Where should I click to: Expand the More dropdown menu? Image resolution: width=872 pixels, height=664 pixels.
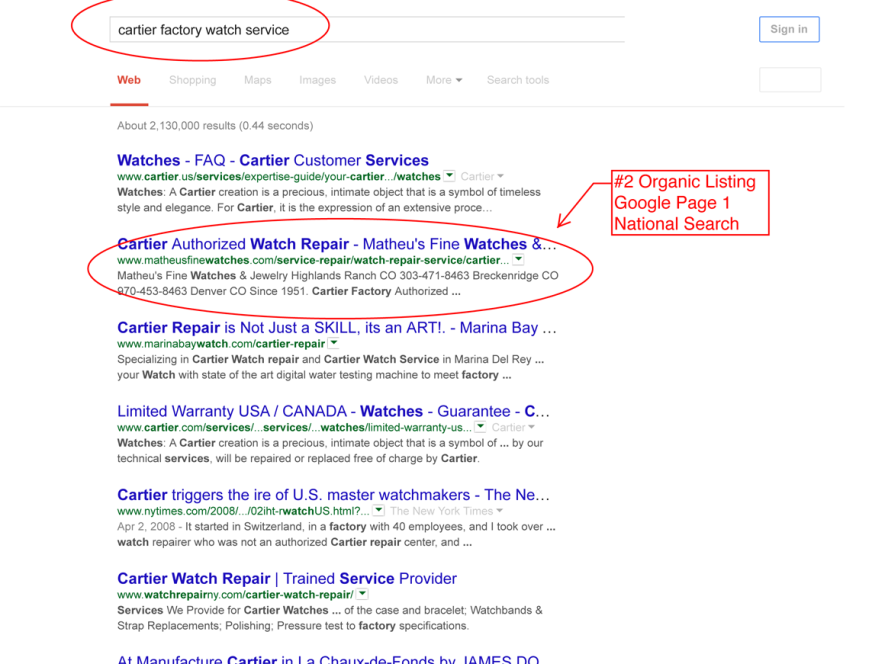coord(444,80)
